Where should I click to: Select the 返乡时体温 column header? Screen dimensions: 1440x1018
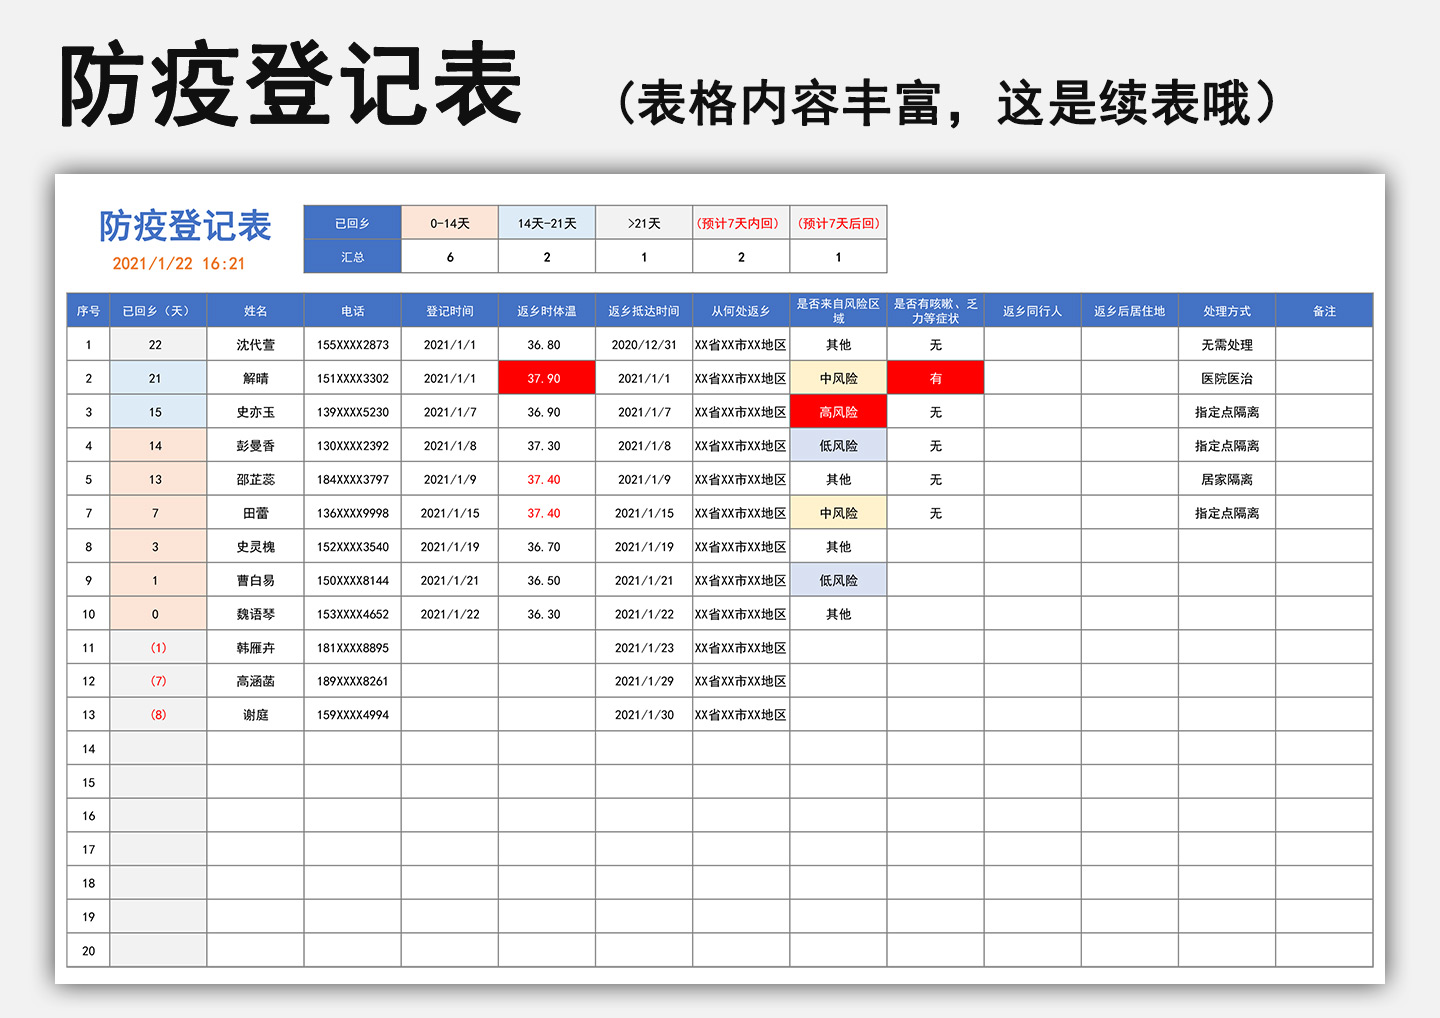coord(547,311)
